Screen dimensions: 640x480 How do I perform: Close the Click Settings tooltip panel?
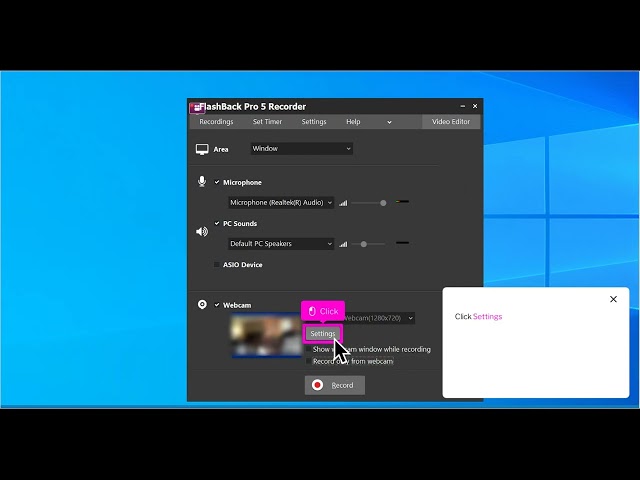pyautogui.click(x=613, y=299)
